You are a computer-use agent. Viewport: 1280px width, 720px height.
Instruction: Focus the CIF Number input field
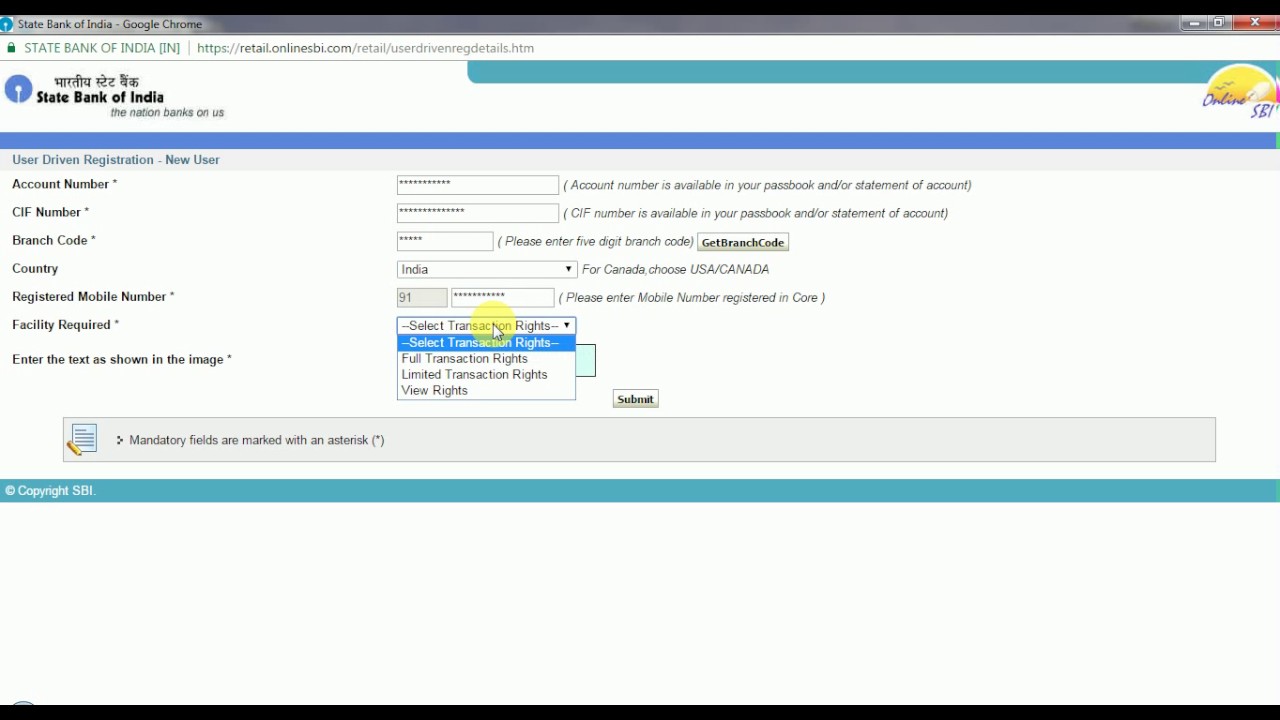[477, 213]
